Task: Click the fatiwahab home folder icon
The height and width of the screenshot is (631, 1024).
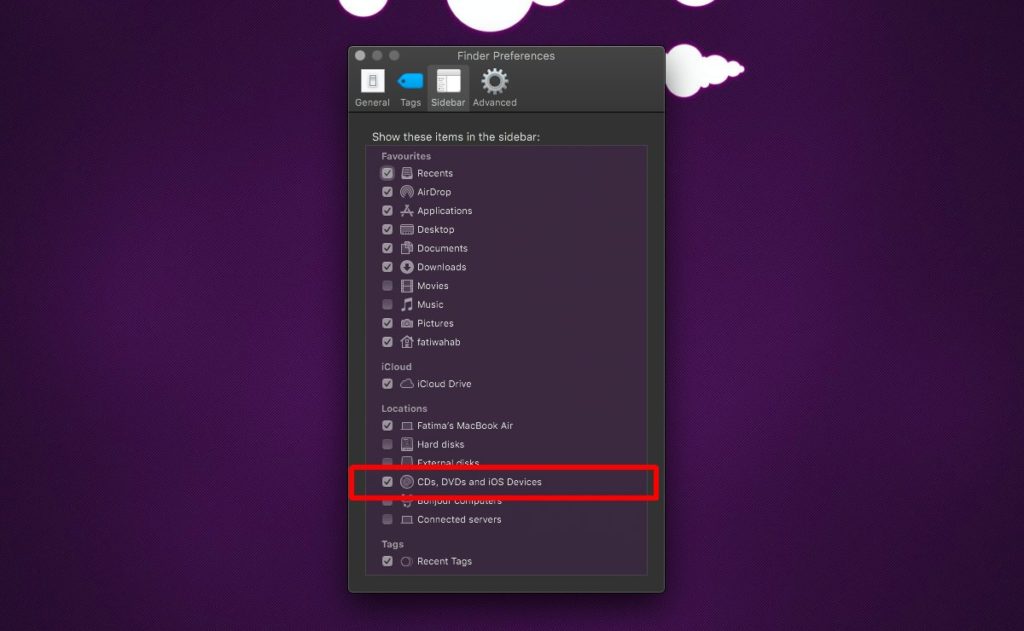Action: (x=407, y=341)
